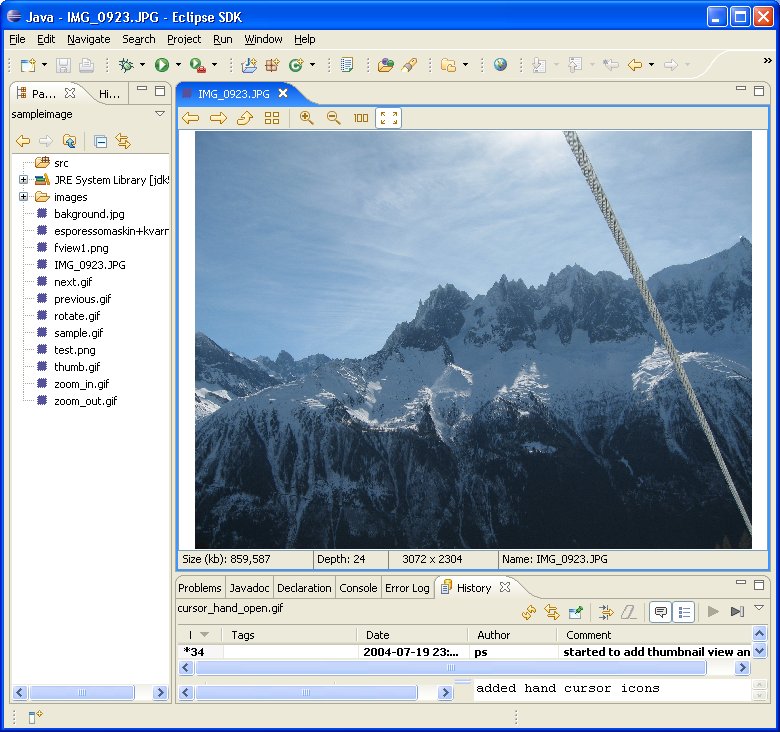Select rotate.gif in the file tree
The image size is (780, 732).
coord(76,316)
